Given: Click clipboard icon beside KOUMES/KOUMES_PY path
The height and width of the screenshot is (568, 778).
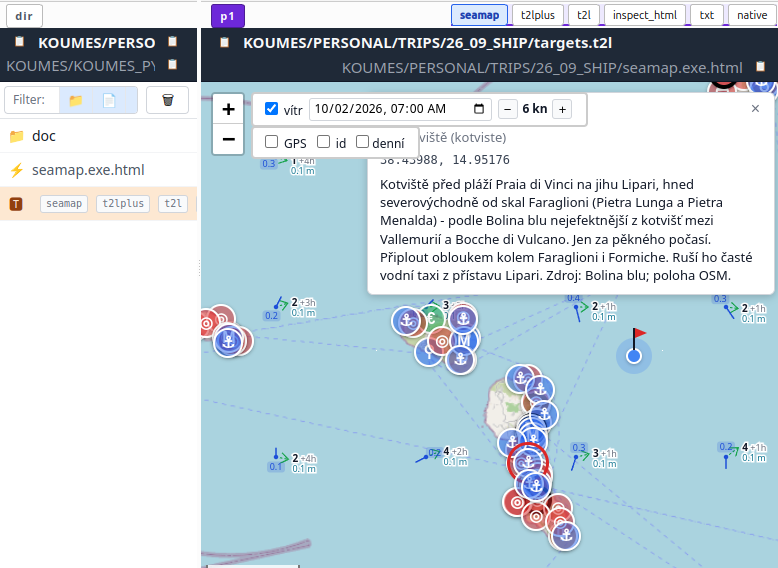Looking at the screenshot, I should [172, 64].
